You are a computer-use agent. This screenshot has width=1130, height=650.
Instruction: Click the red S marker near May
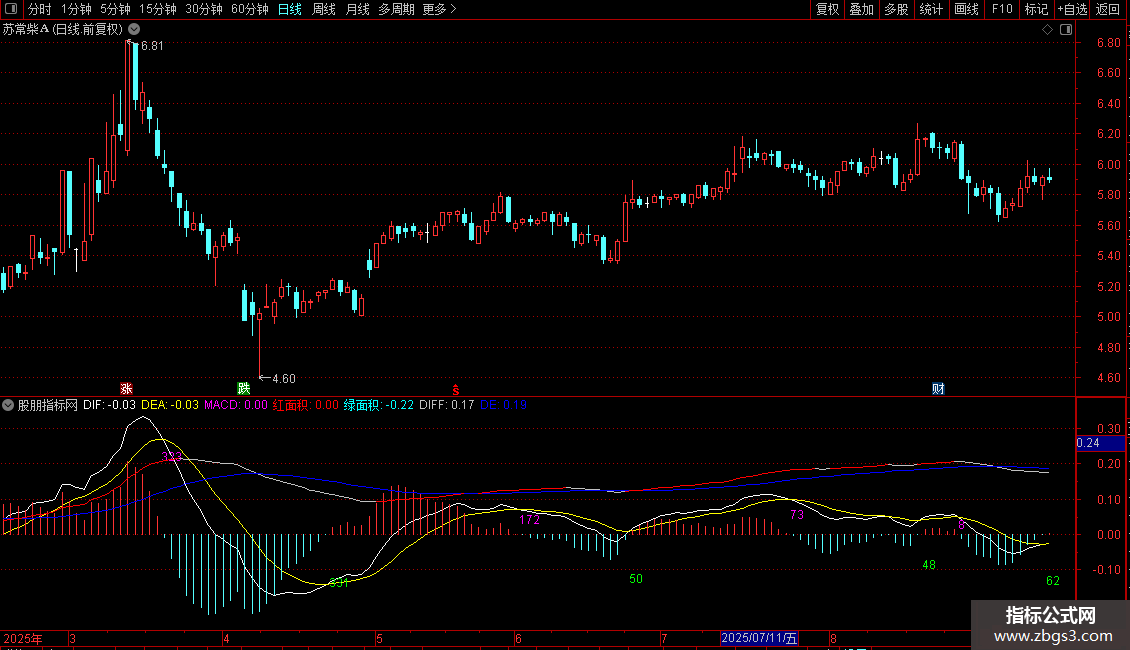(x=455, y=389)
